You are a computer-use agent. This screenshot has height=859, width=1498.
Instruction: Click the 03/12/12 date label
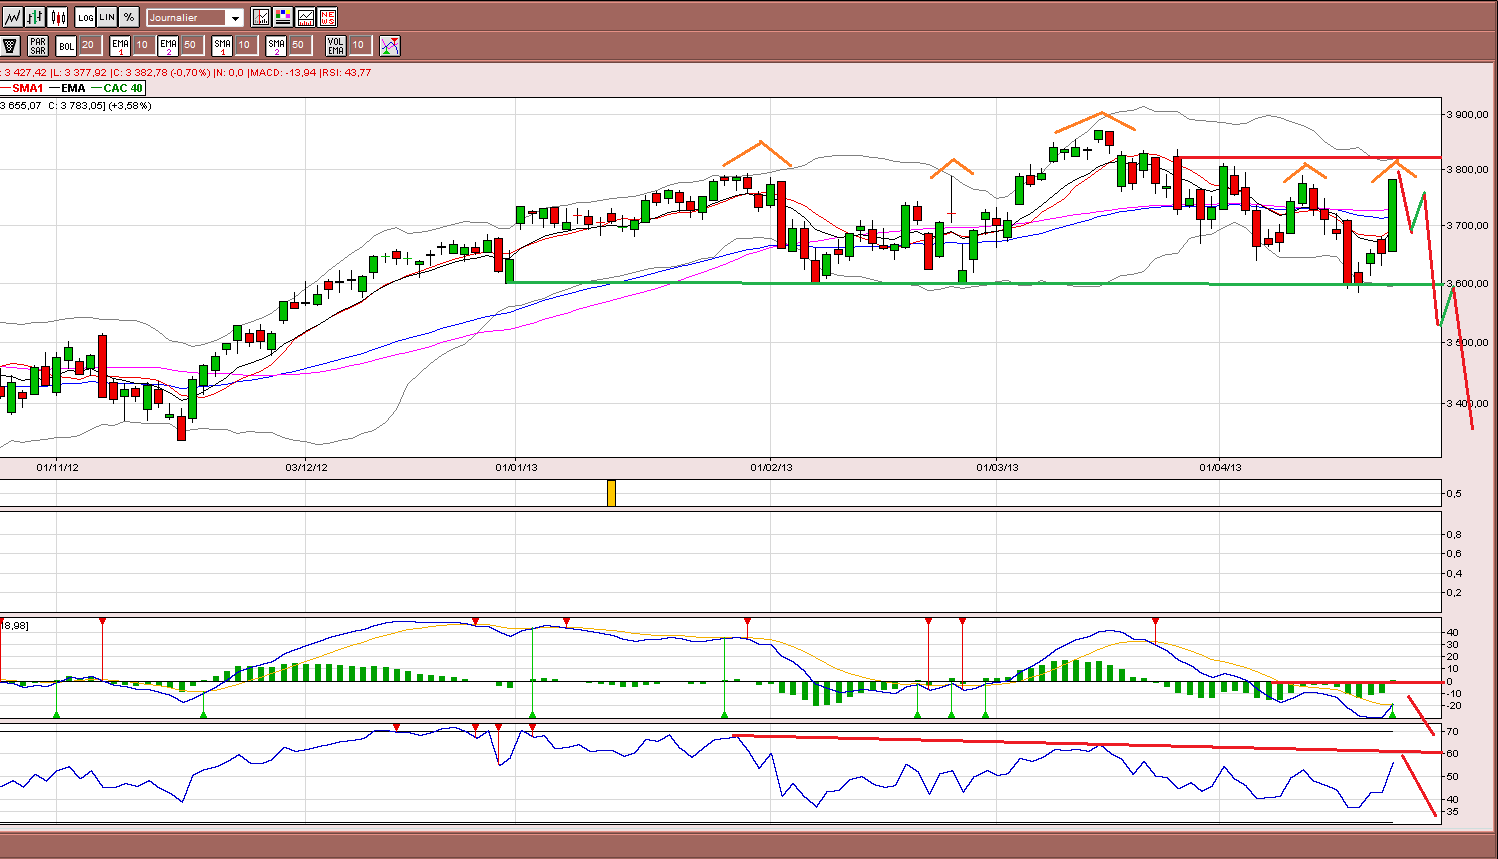click(306, 467)
